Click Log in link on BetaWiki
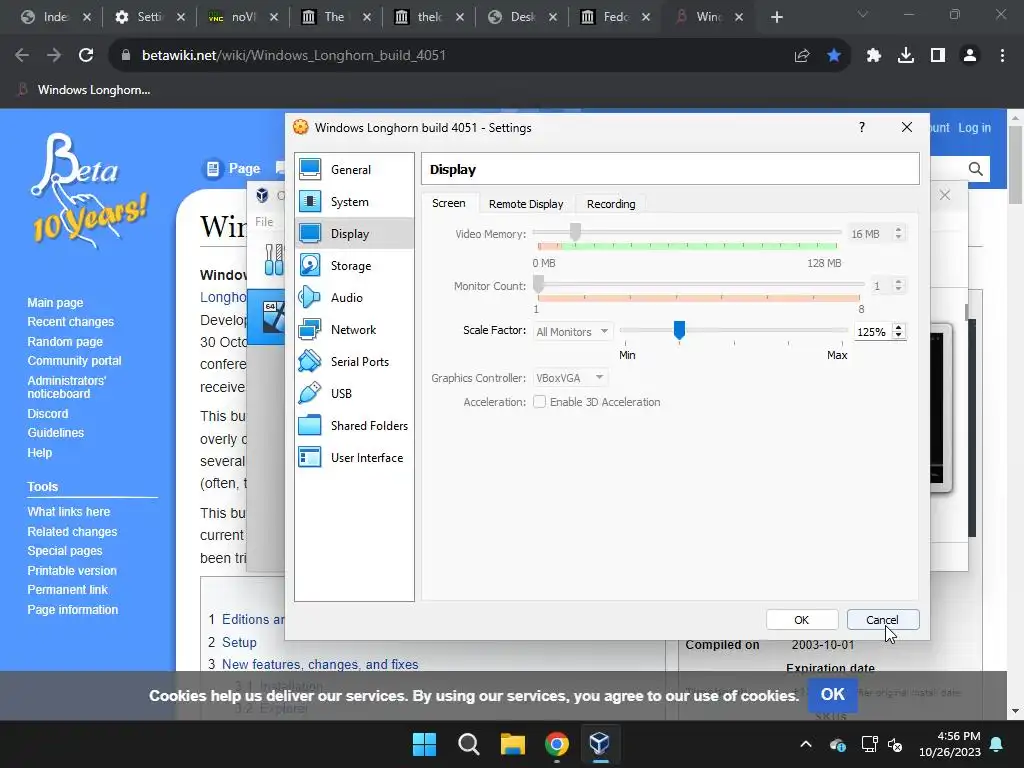The image size is (1024, 768). 974,127
